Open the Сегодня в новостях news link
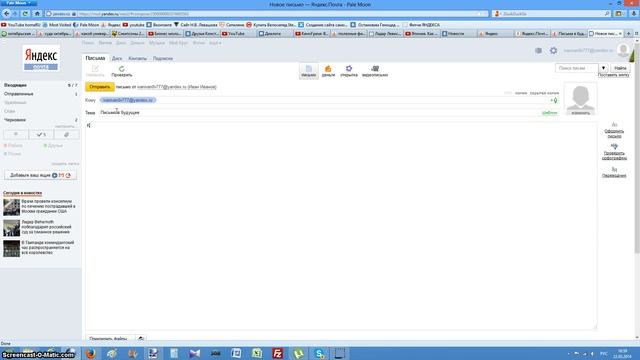640x360 pixels. coord(22,193)
